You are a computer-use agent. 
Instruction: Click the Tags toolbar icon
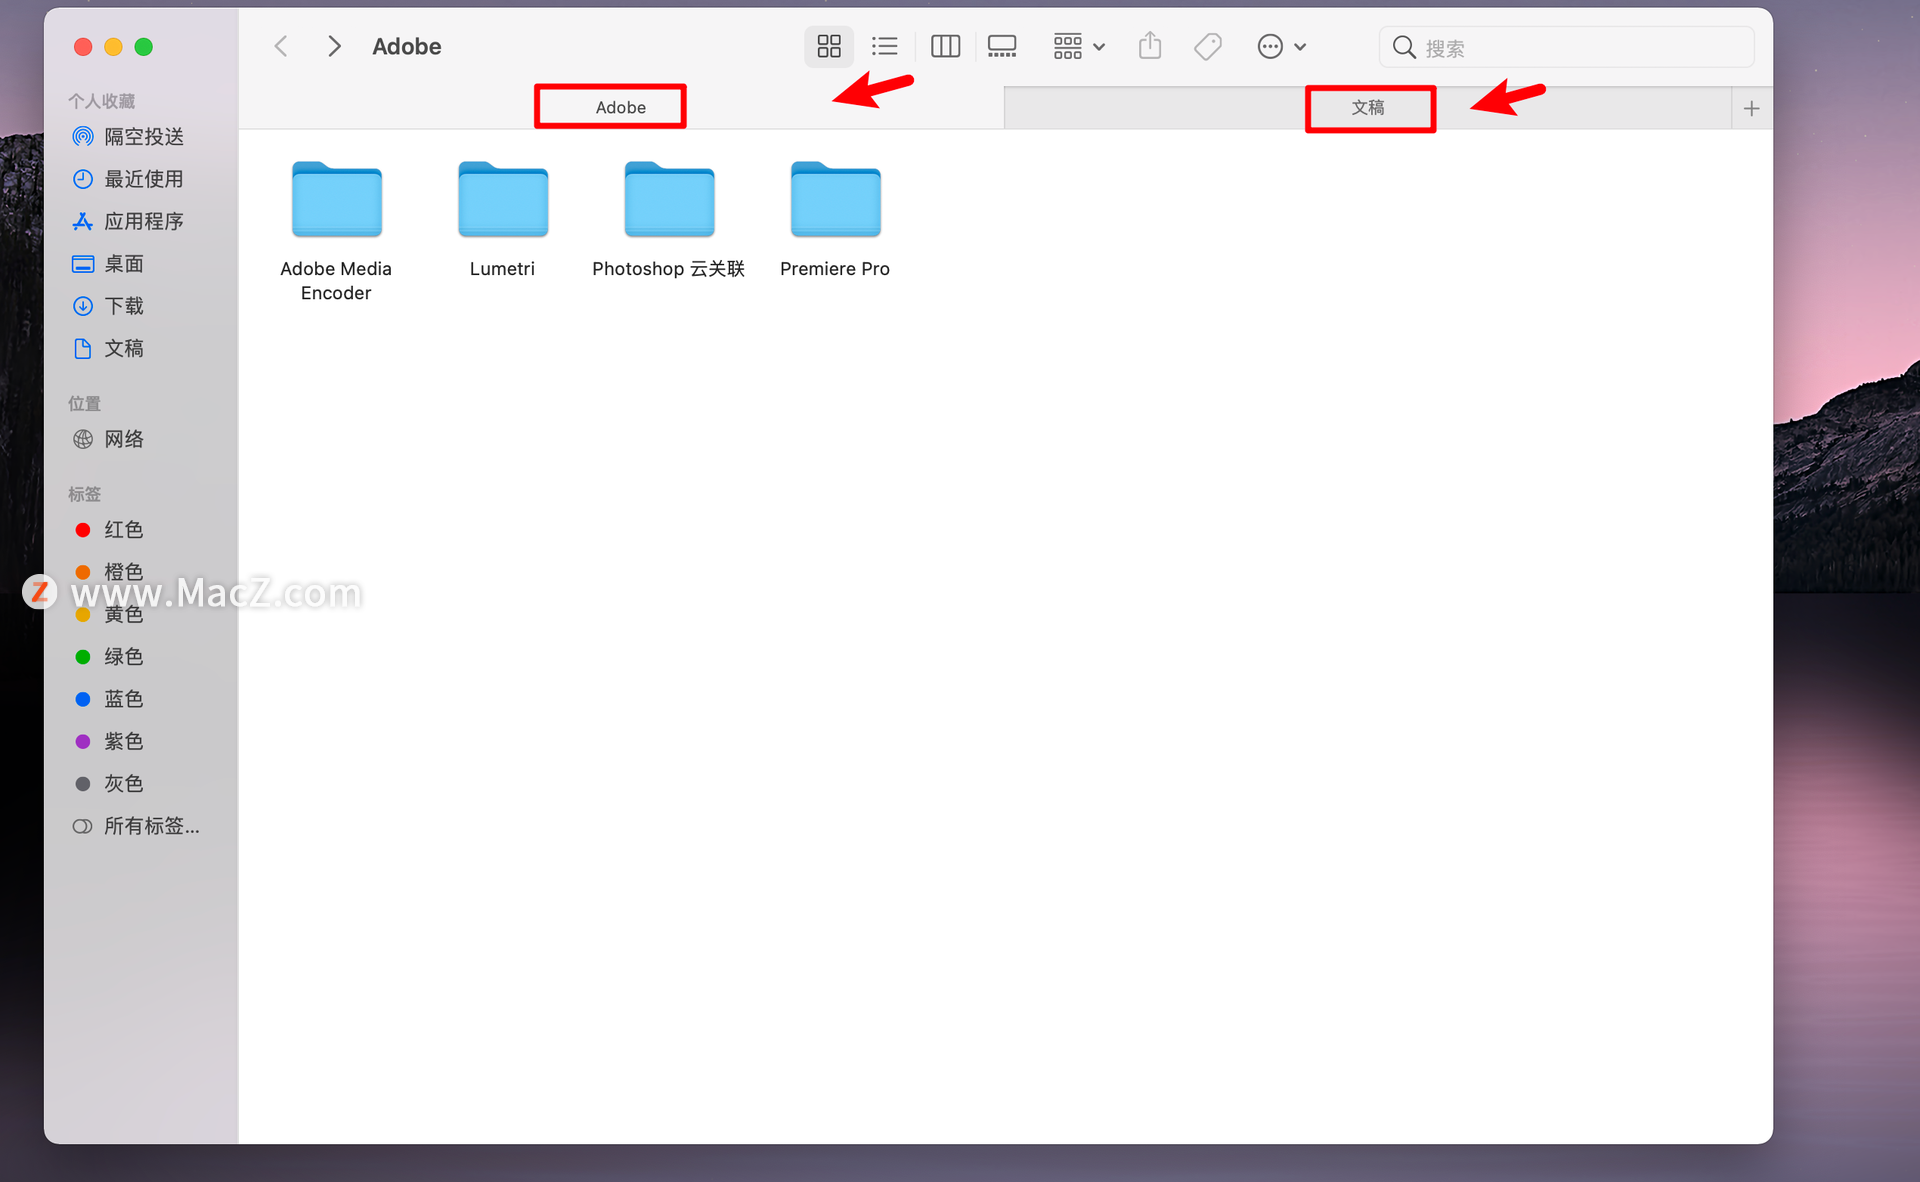(x=1208, y=47)
